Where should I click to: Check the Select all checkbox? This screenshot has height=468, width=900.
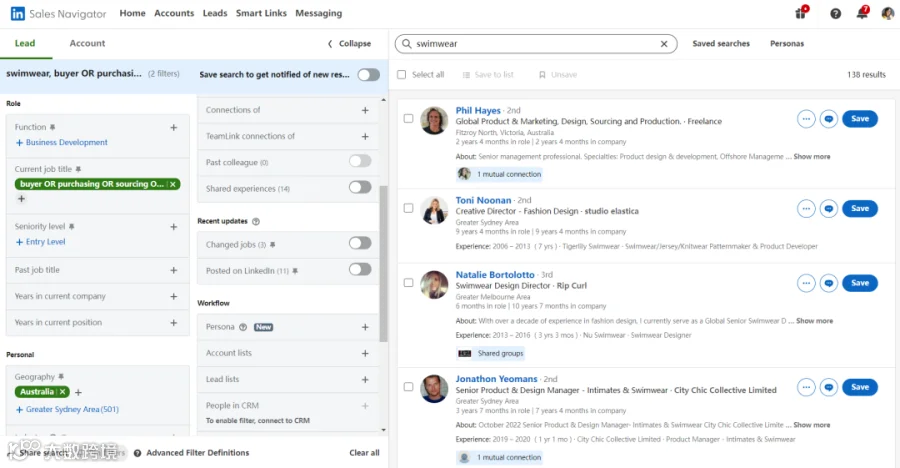(402, 75)
